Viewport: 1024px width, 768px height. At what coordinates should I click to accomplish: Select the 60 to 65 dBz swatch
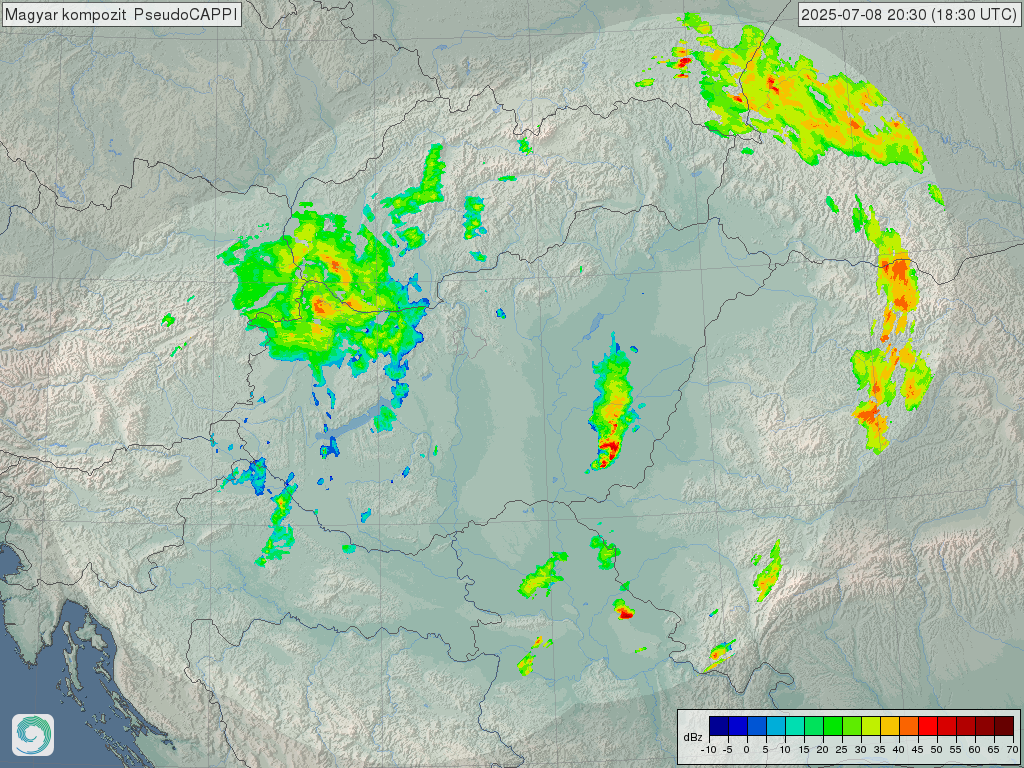point(985,726)
